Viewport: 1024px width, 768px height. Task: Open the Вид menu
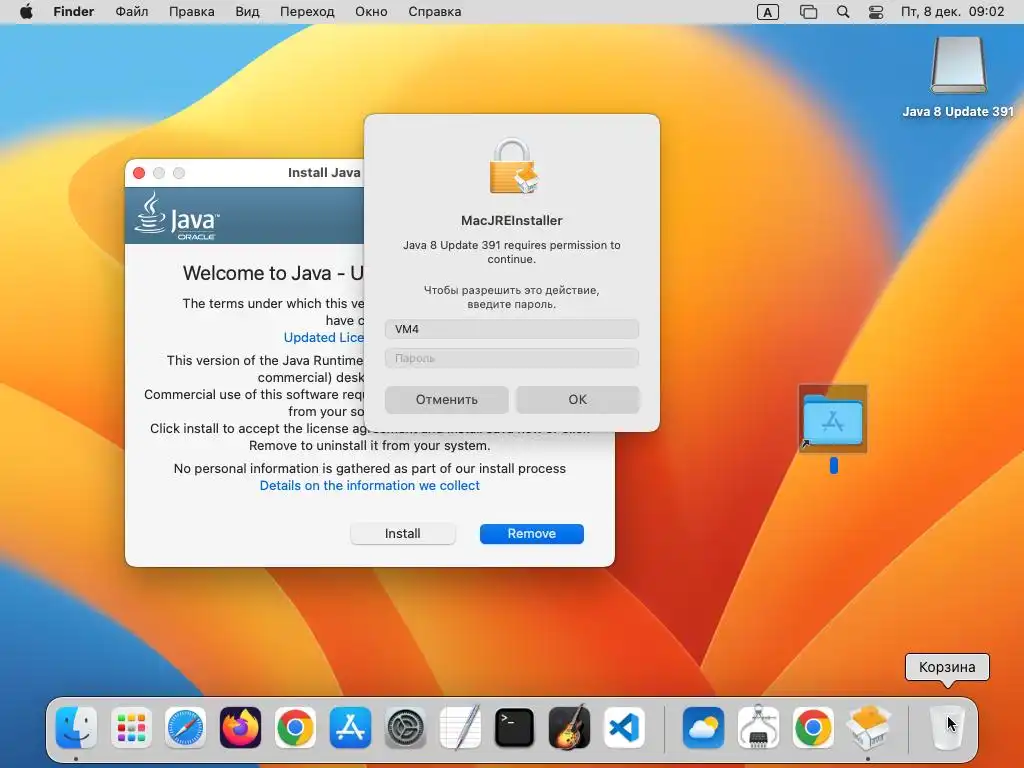point(247,12)
